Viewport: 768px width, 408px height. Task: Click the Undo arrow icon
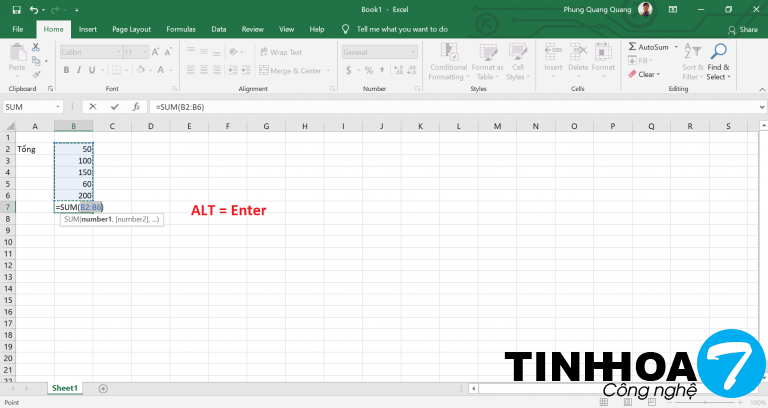point(34,9)
